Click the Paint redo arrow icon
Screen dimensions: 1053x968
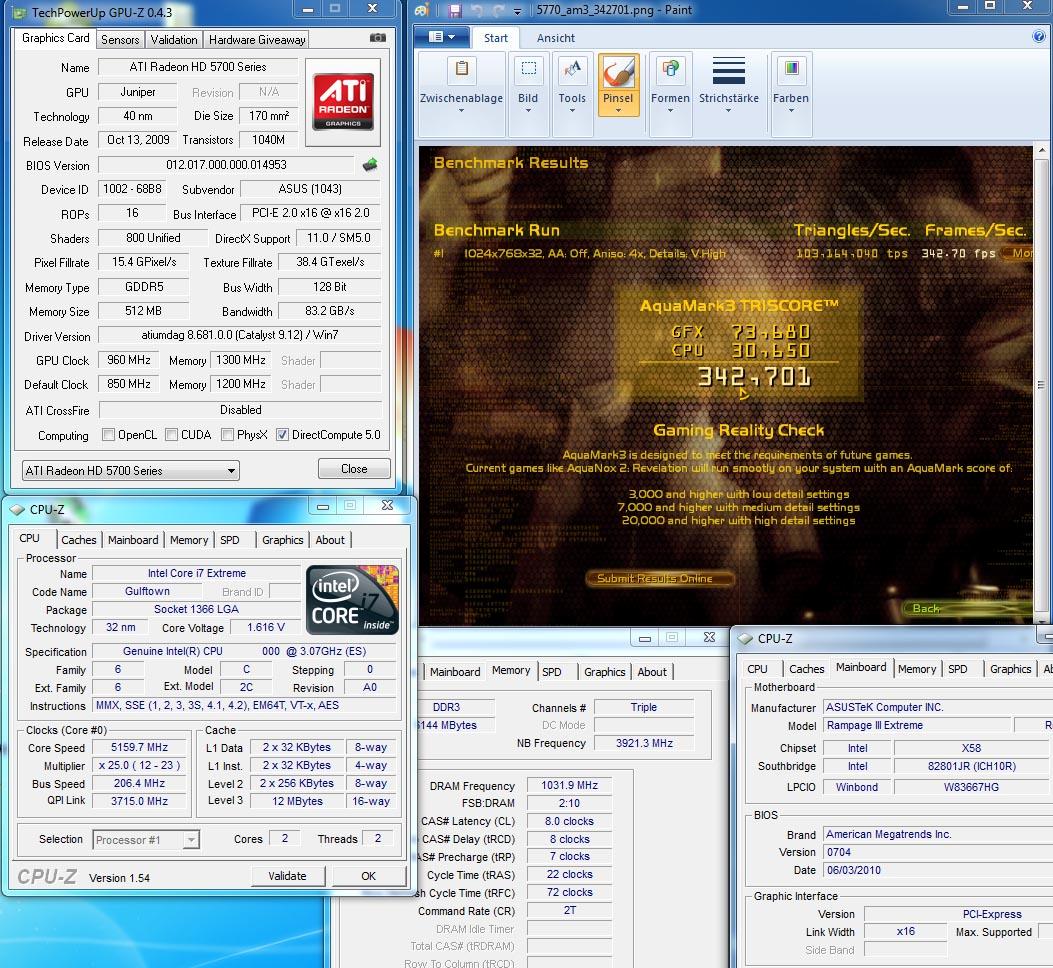point(498,10)
